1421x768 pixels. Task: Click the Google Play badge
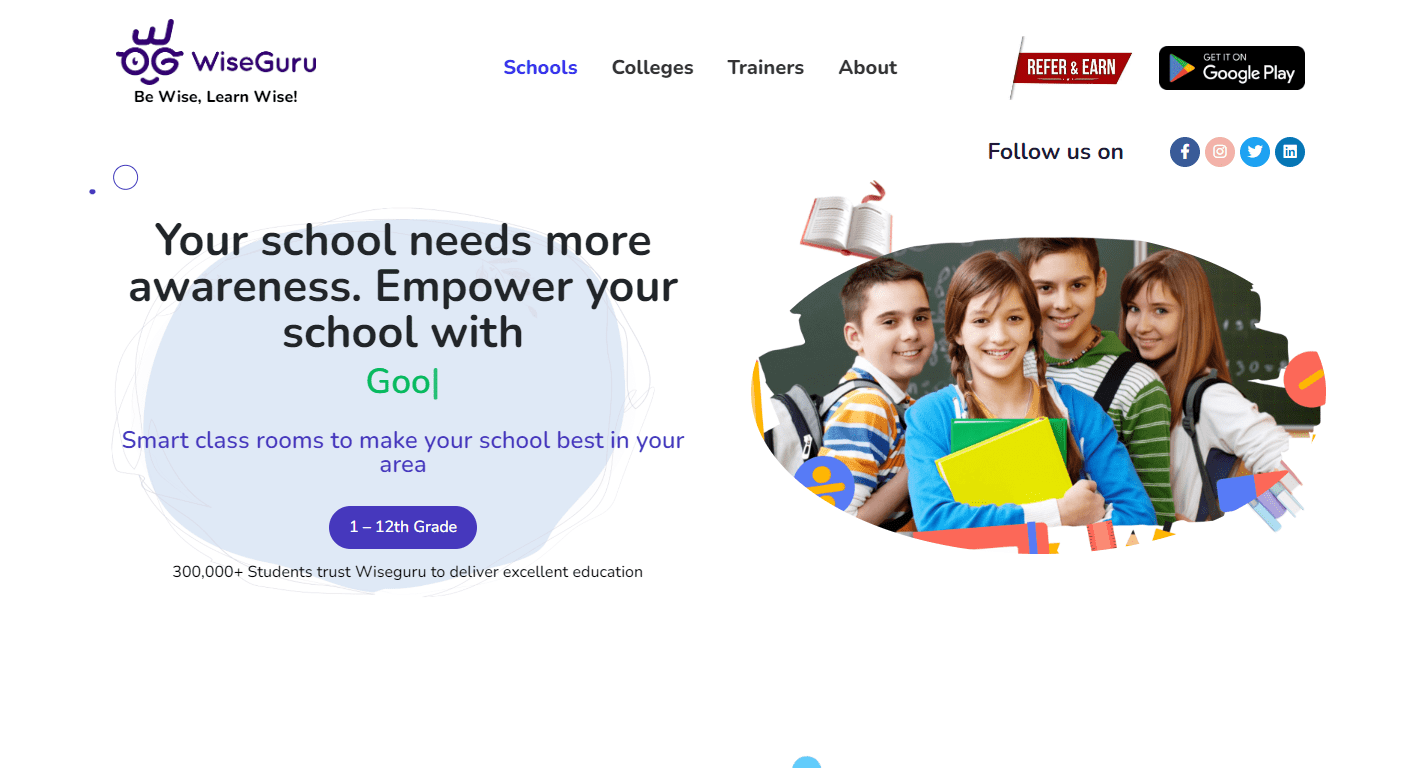pyautogui.click(x=1232, y=68)
